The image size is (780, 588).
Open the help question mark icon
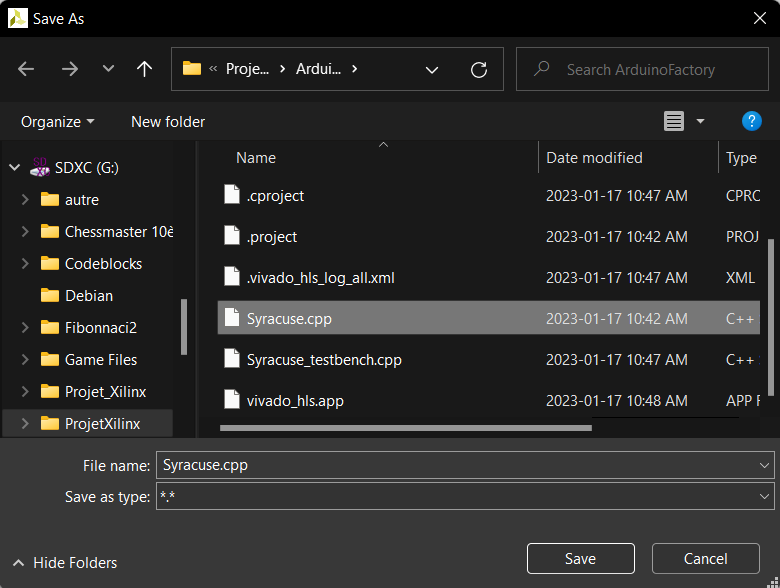pos(752,121)
